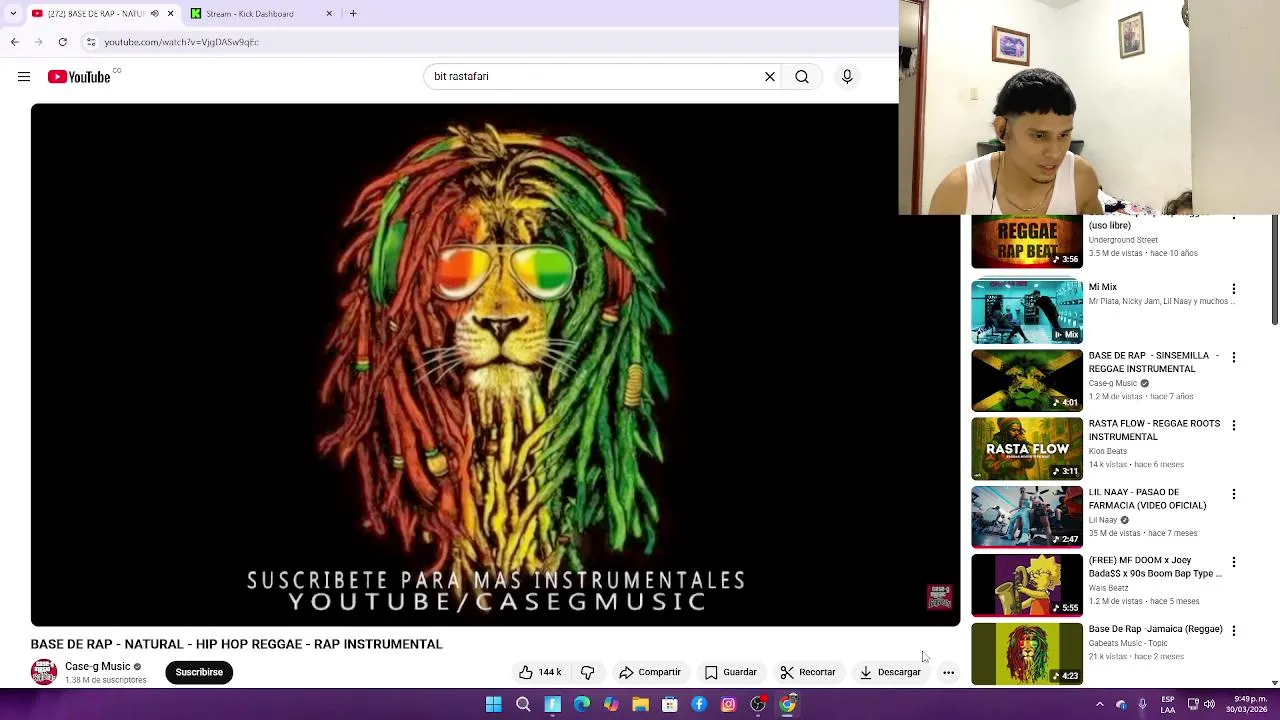Close the Kick Dashboard tab
Viewport: 1280px width, 720px height.
pyautogui.click(x=329, y=14)
